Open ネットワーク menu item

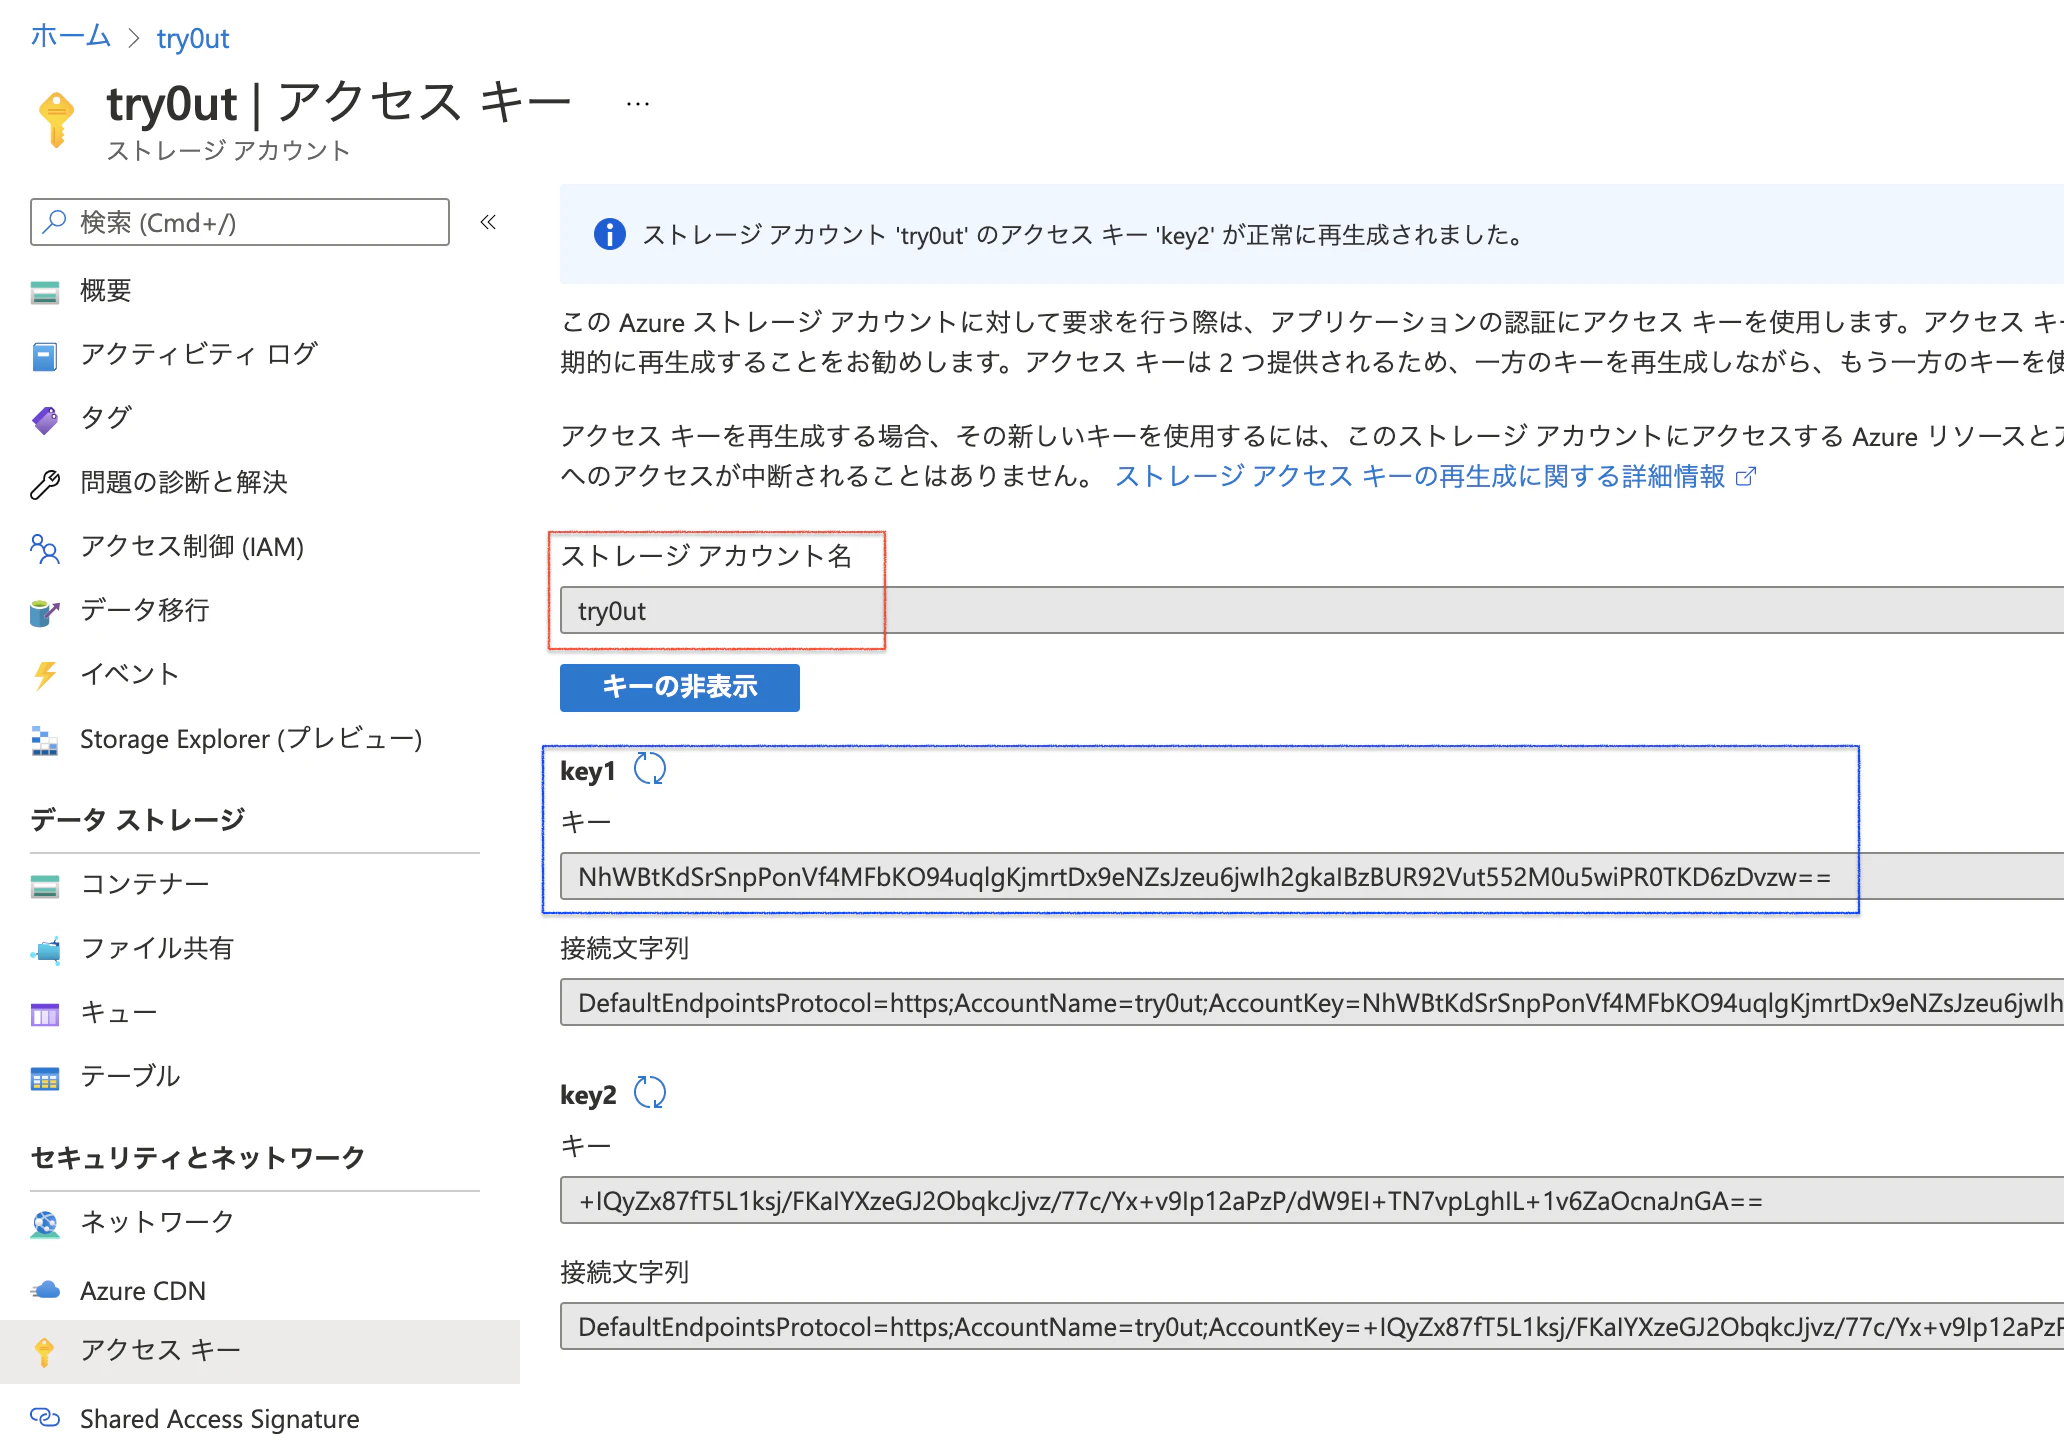(157, 1222)
